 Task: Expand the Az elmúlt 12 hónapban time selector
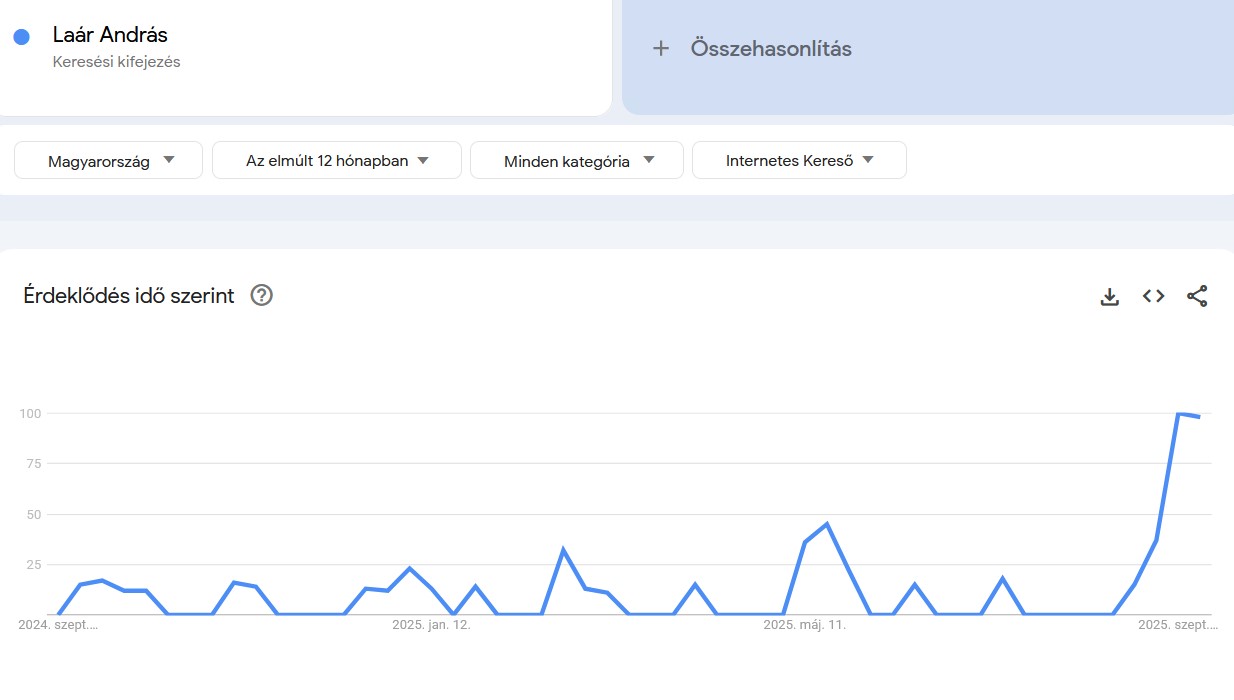point(336,160)
